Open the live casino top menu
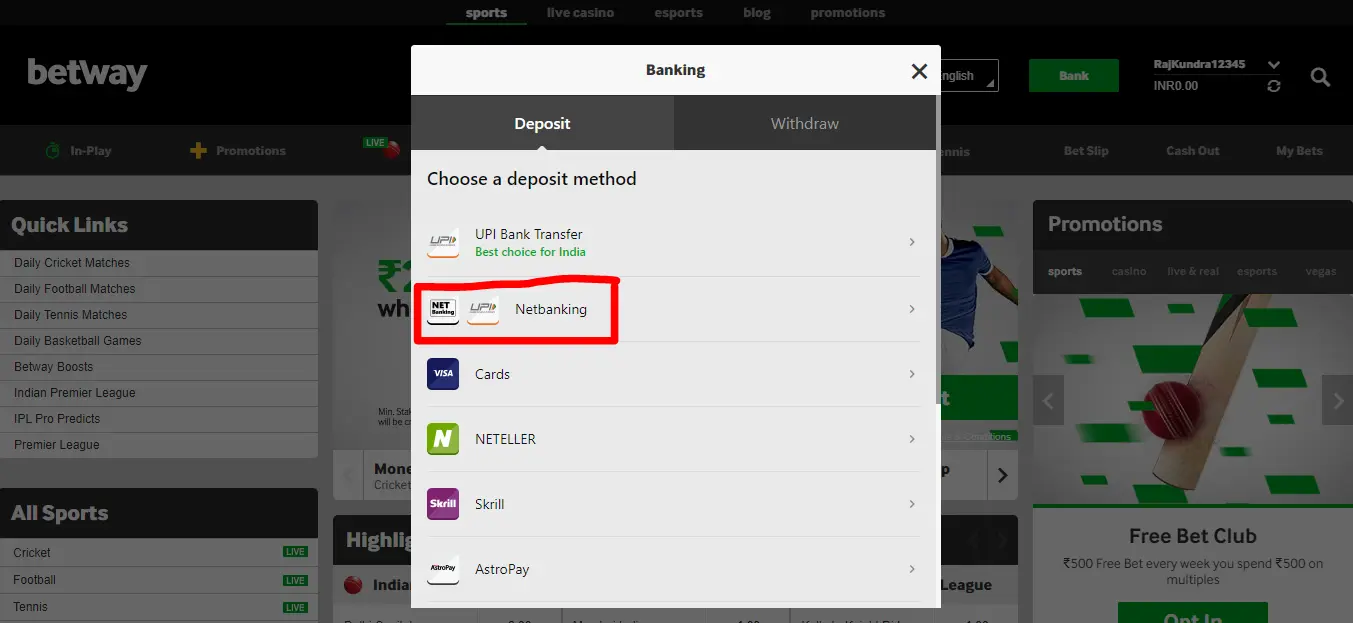Screen dimensions: 1353x623 click(580, 13)
